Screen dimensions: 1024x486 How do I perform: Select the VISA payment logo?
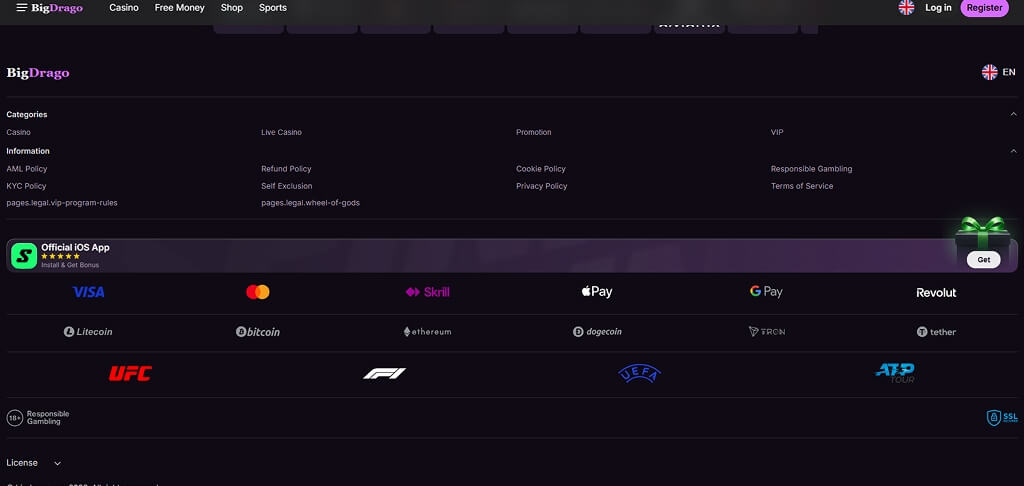(89, 292)
